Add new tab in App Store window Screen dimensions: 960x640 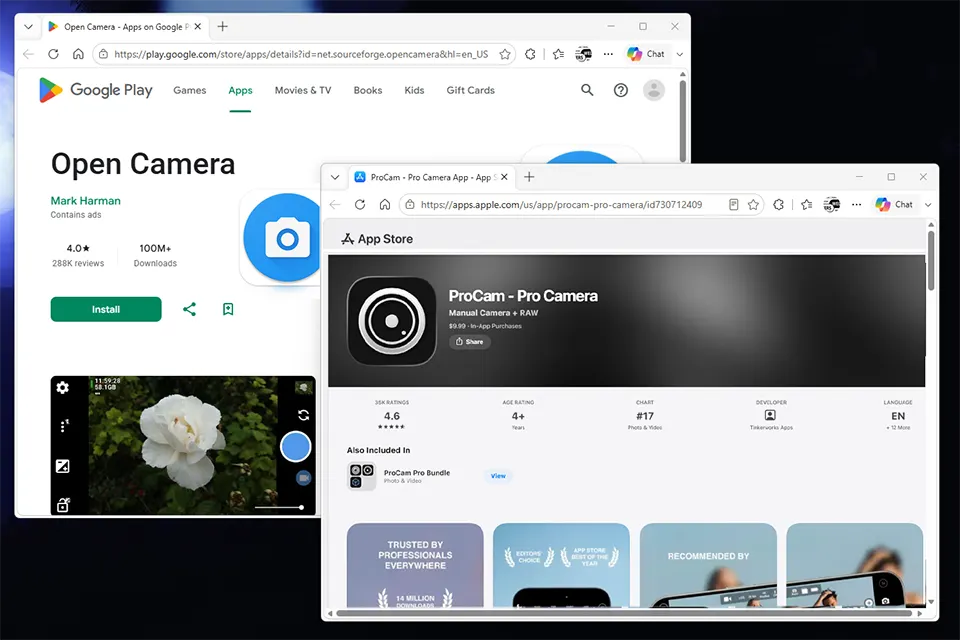pyautogui.click(x=530, y=177)
